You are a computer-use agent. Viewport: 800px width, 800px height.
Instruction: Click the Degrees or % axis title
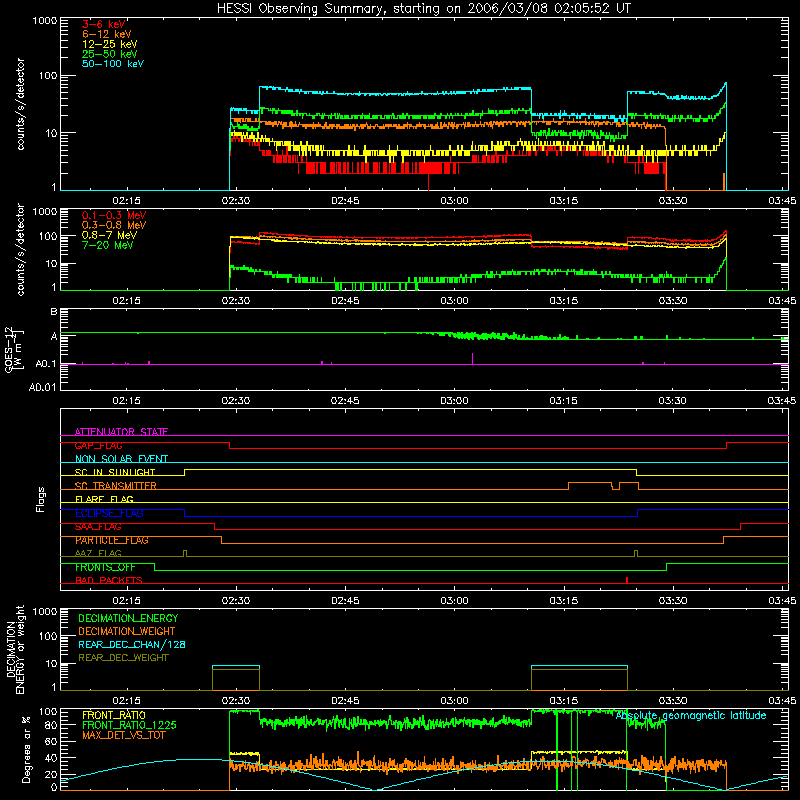26,749
